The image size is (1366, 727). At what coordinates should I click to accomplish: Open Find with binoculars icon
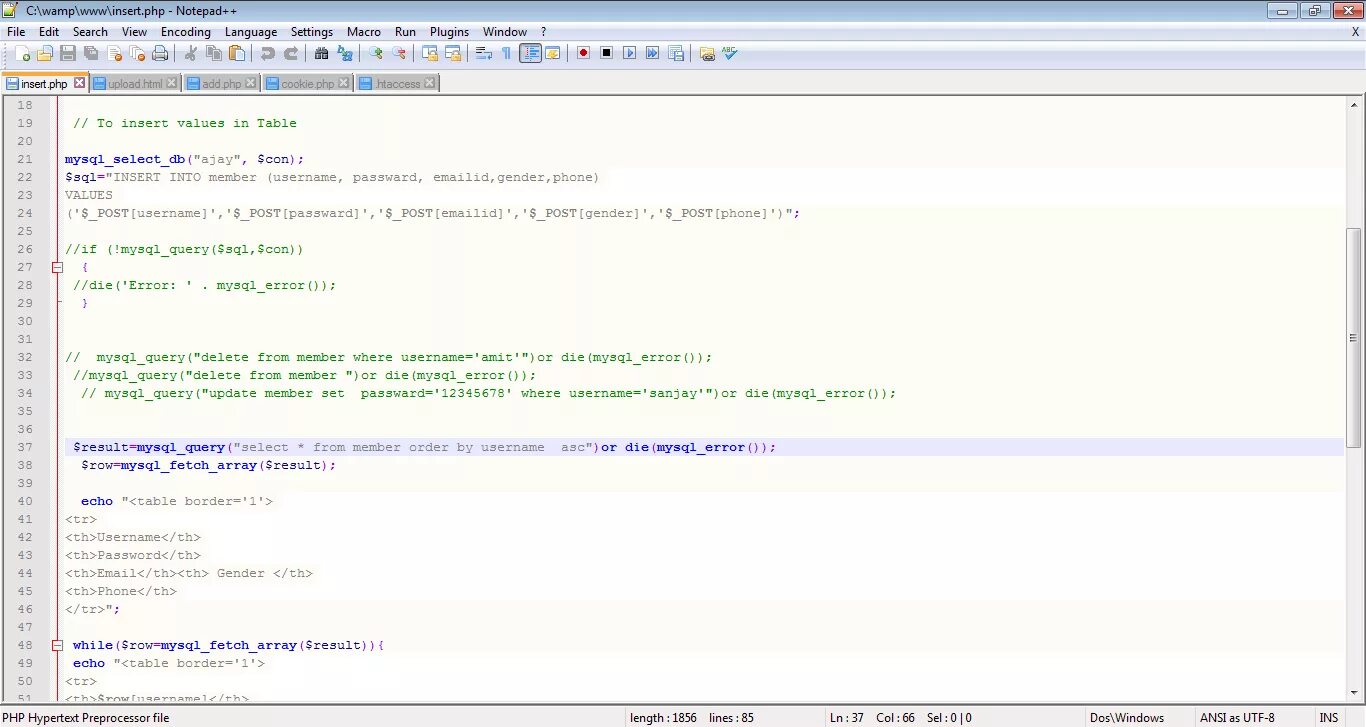pyautogui.click(x=321, y=54)
